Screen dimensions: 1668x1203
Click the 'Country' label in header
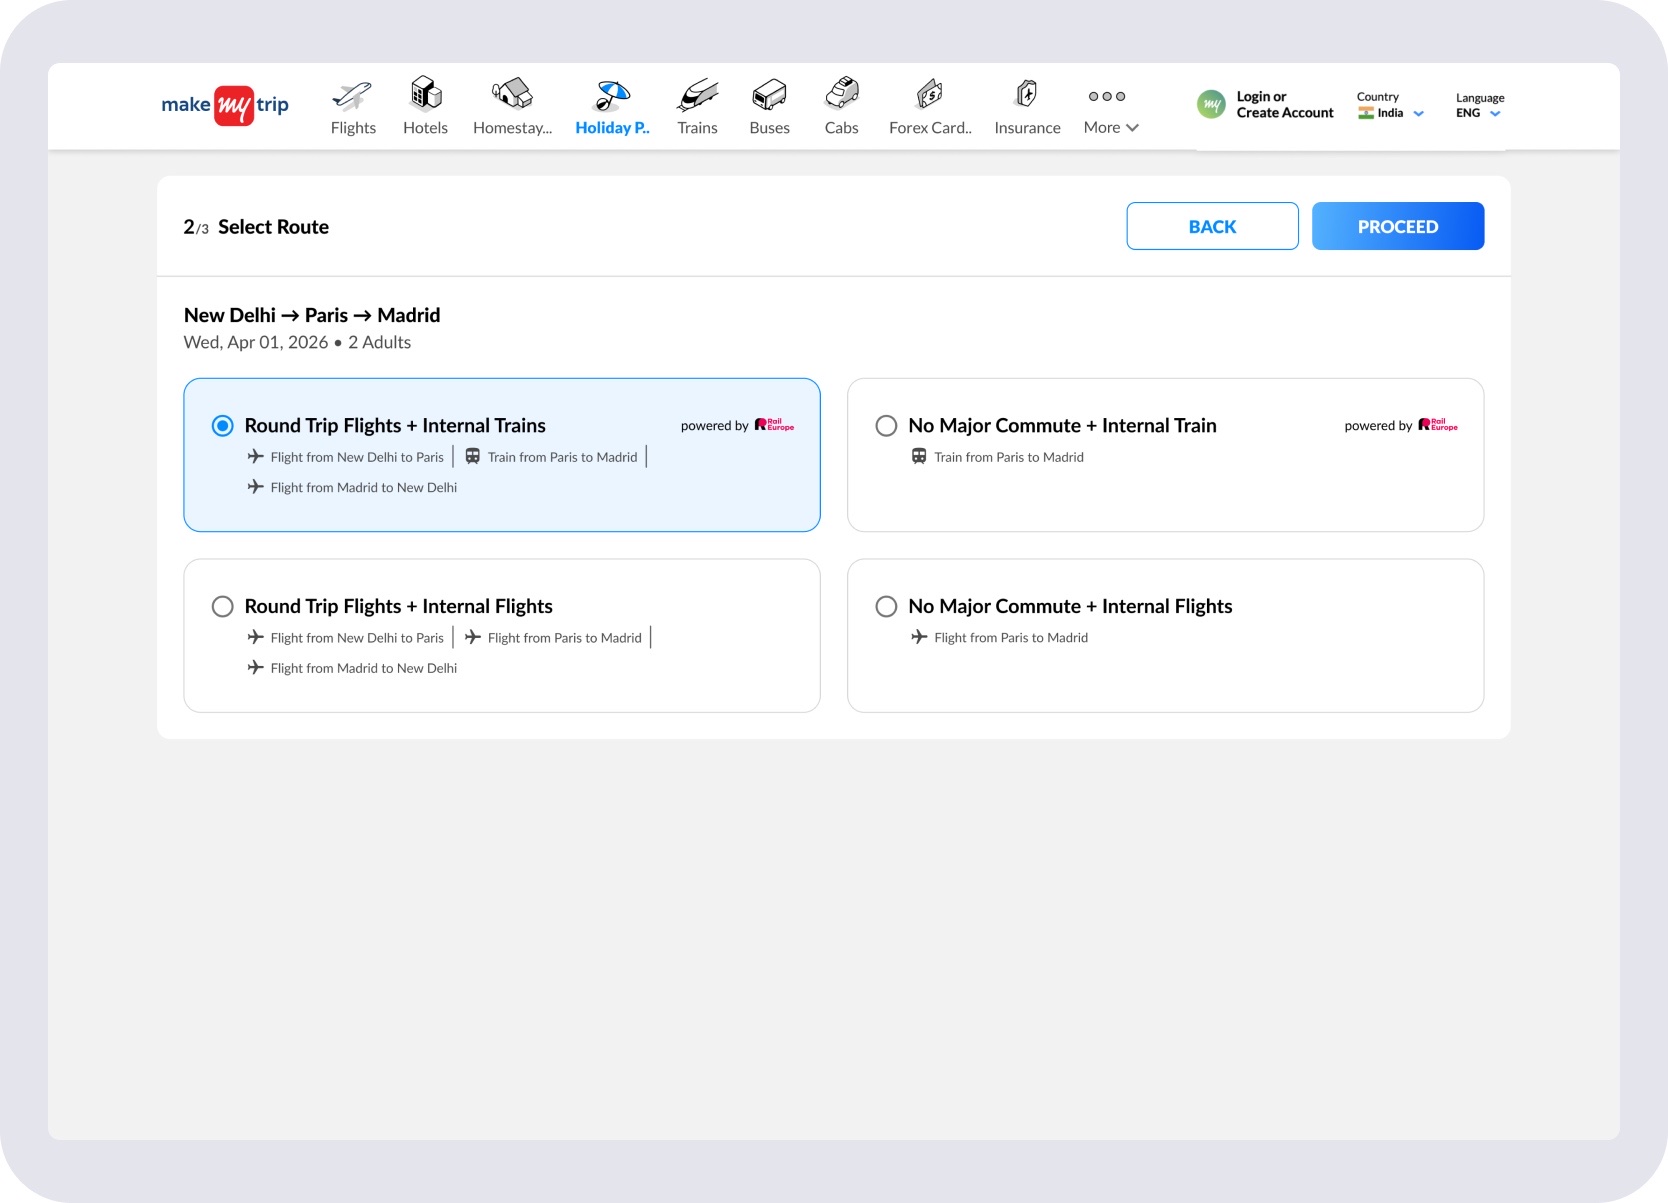point(1377,97)
